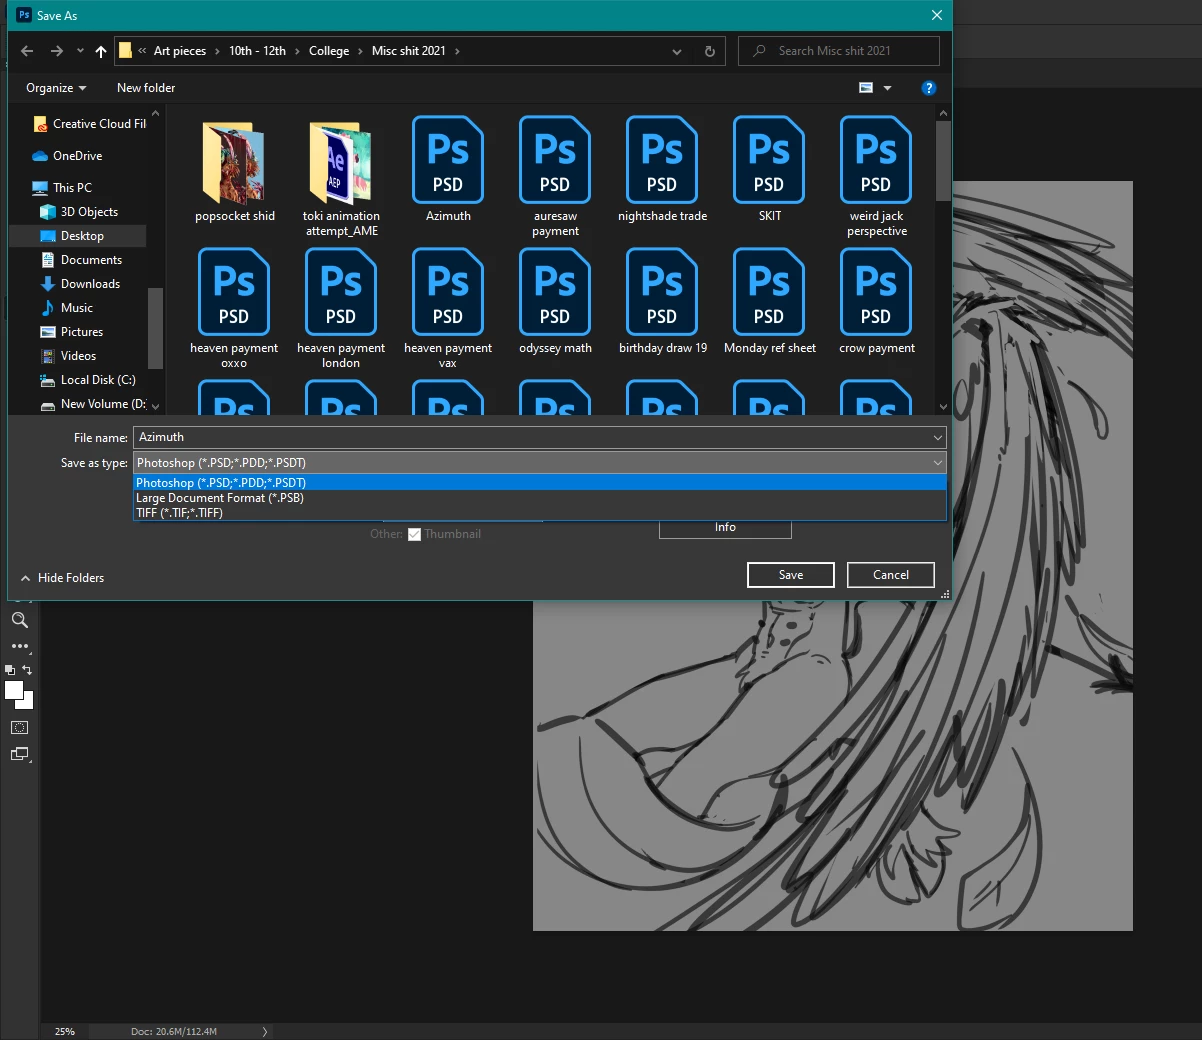
Task: Open Photoshop Edit Toolbar three dots
Action: coord(19,646)
